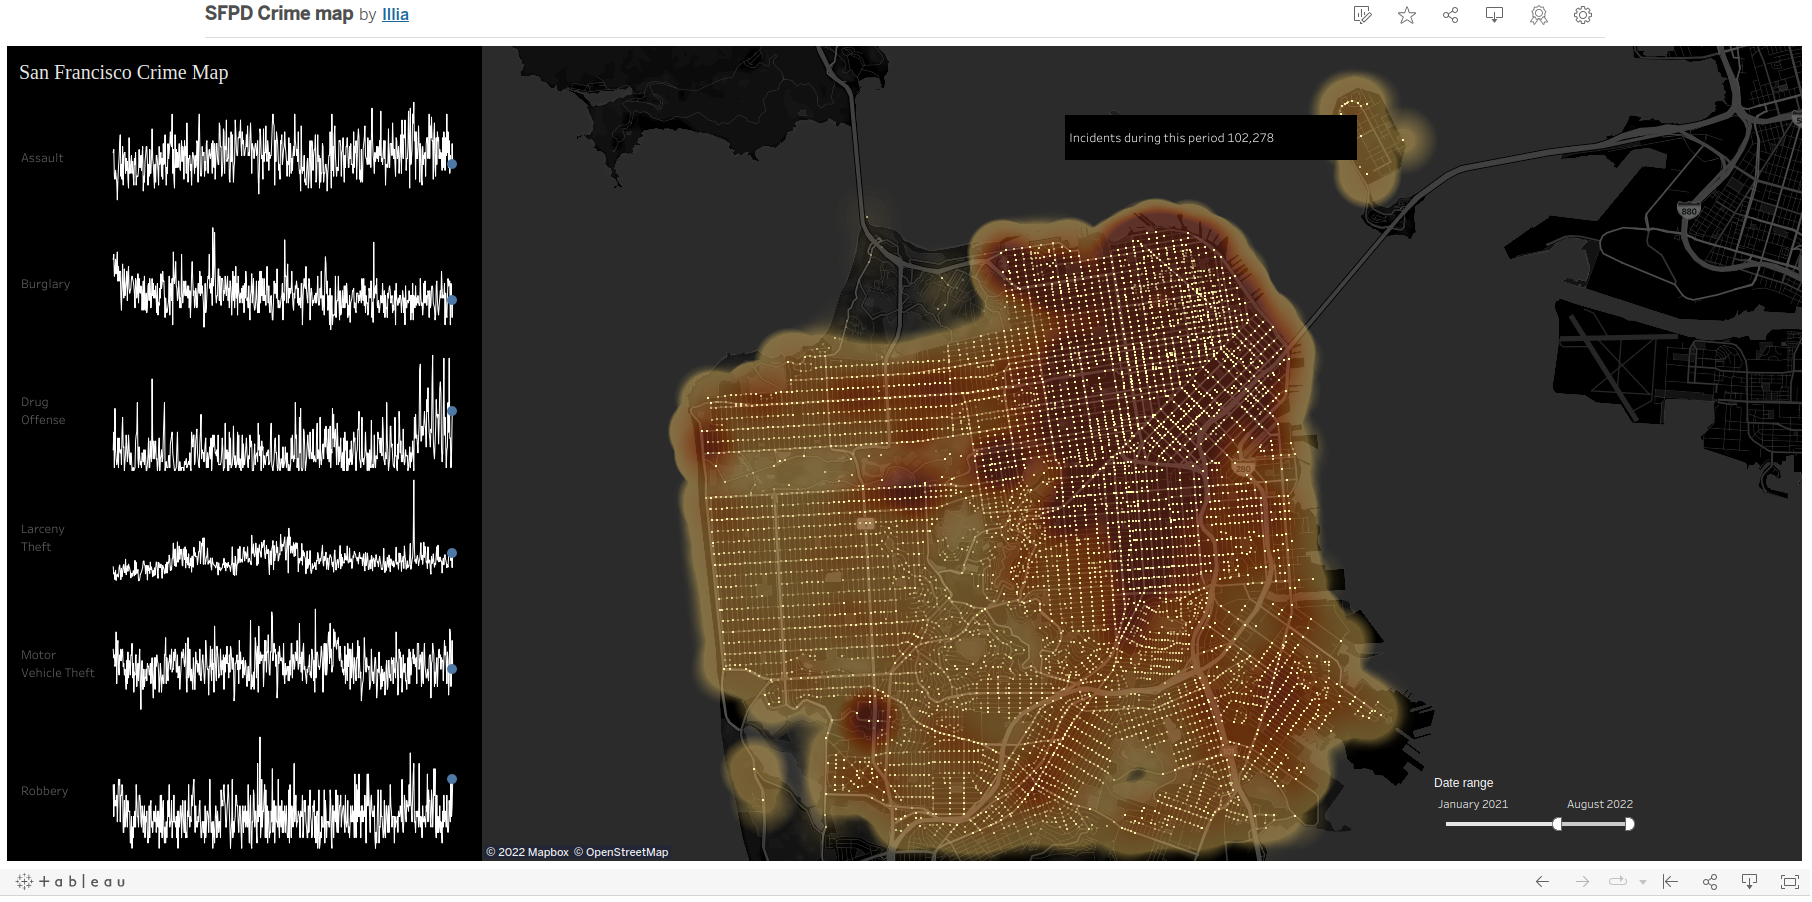Undo the last action in the bottom toolbar
The height and width of the screenshot is (902, 1812).
(x=1541, y=881)
